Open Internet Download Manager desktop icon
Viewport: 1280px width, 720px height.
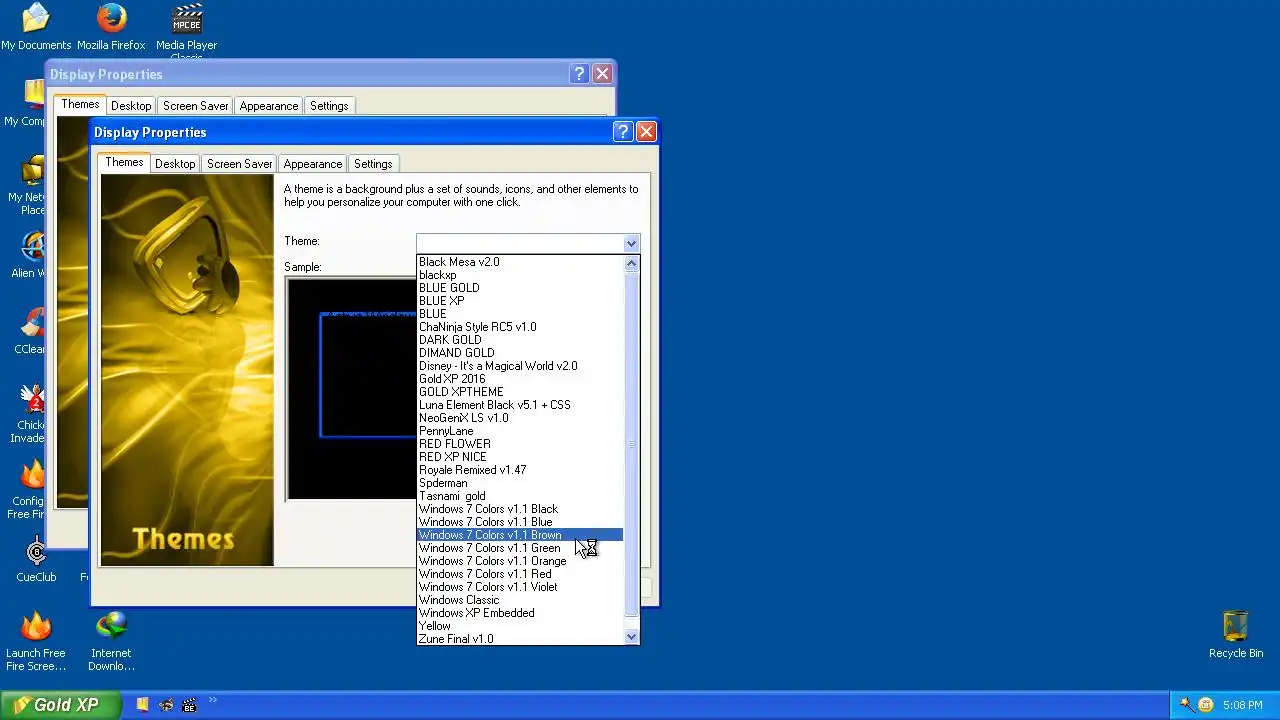(111, 642)
